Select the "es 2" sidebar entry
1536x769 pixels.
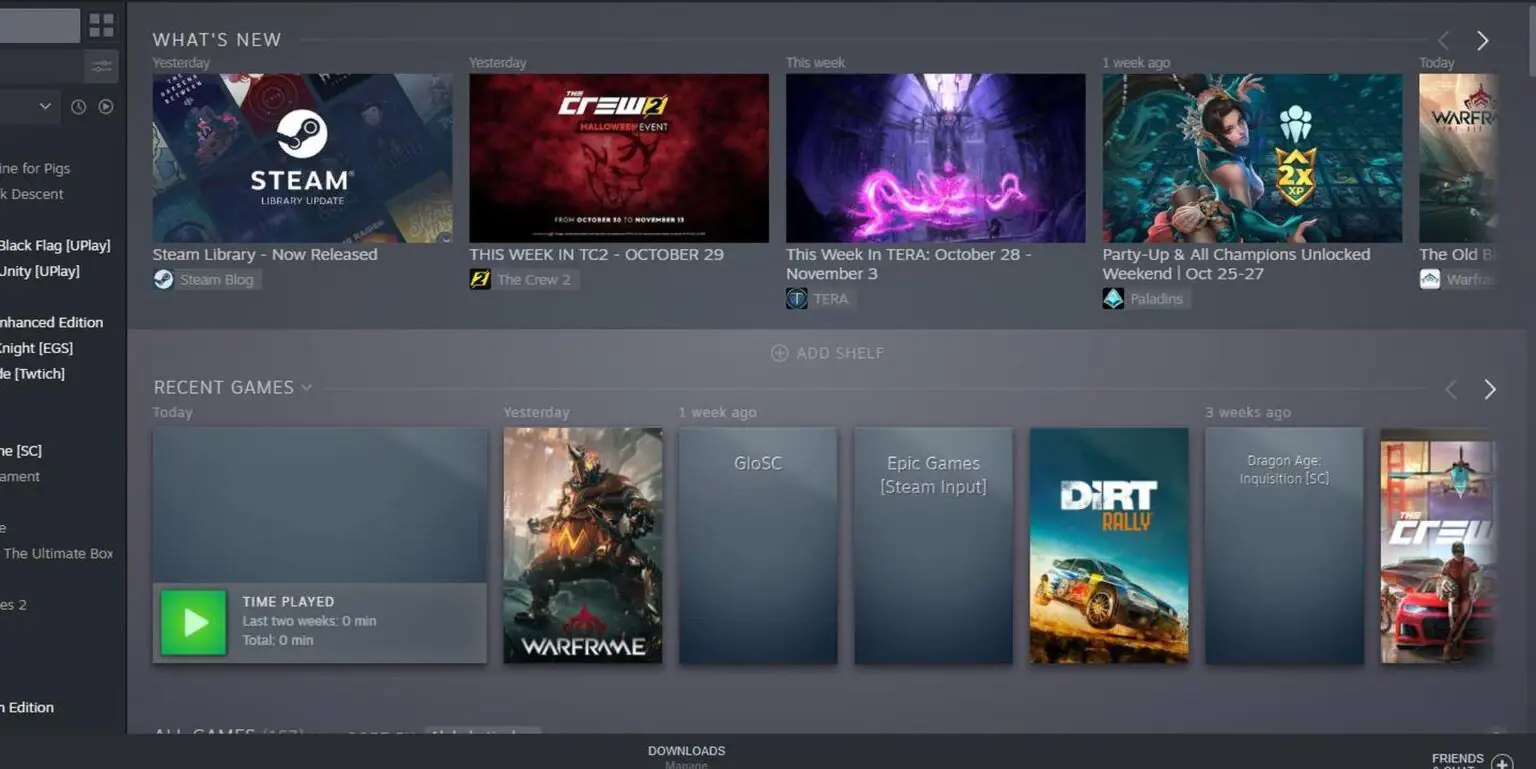pyautogui.click(x=14, y=605)
